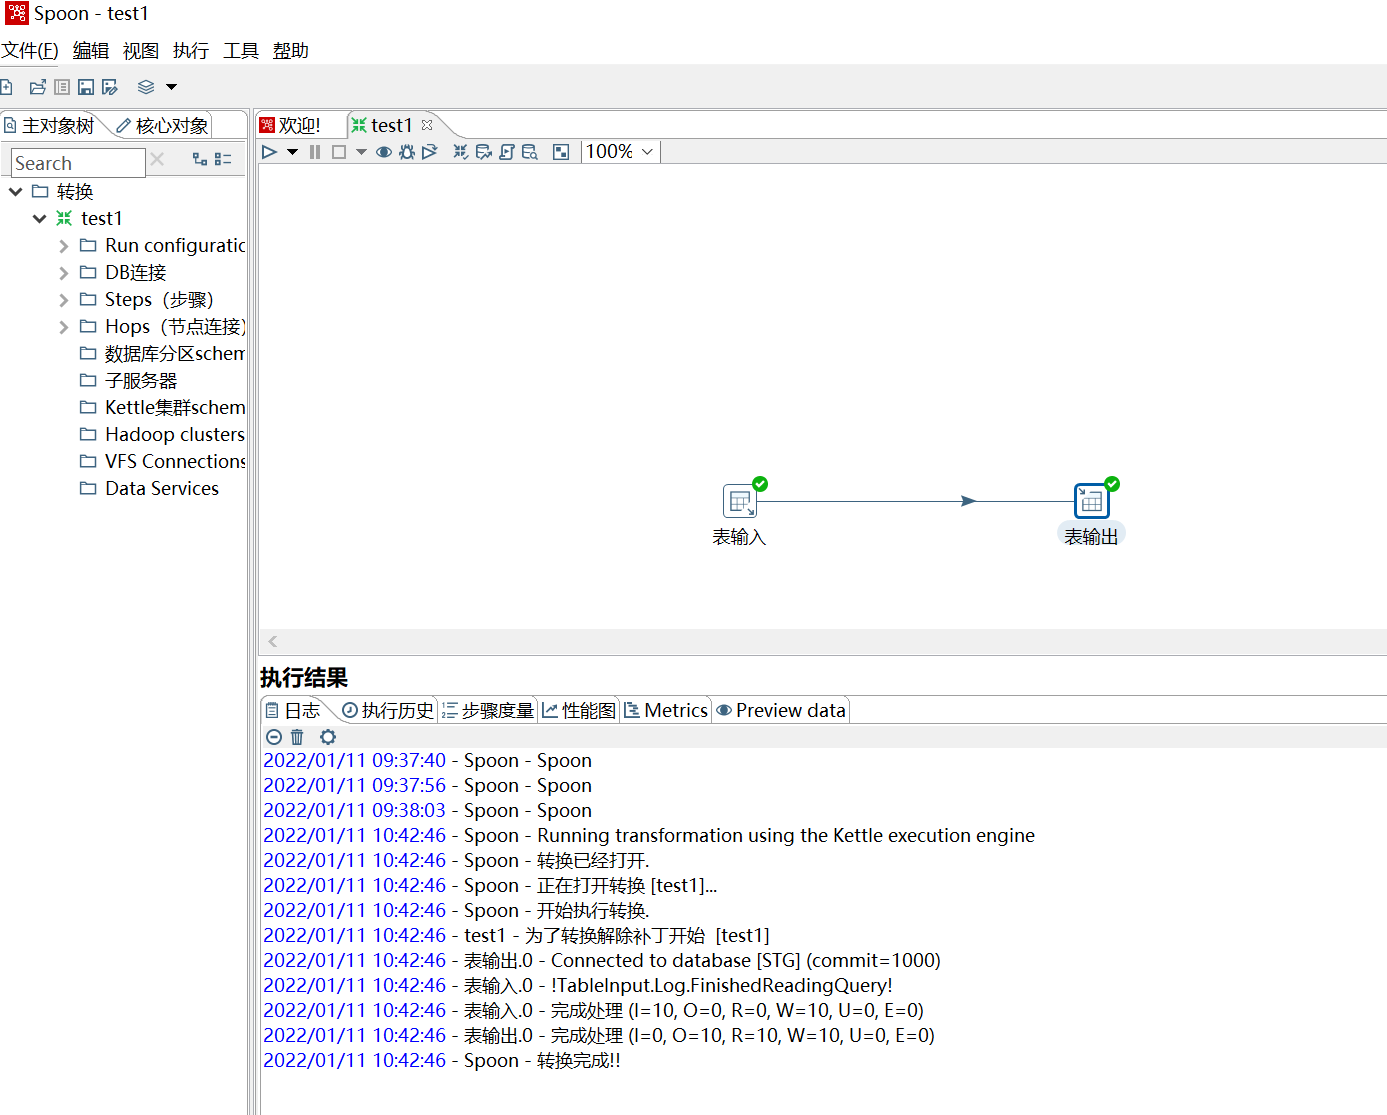Toggle show only error lines in log
Viewport: 1387px width, 1115px height.
[x=273, y=737]
